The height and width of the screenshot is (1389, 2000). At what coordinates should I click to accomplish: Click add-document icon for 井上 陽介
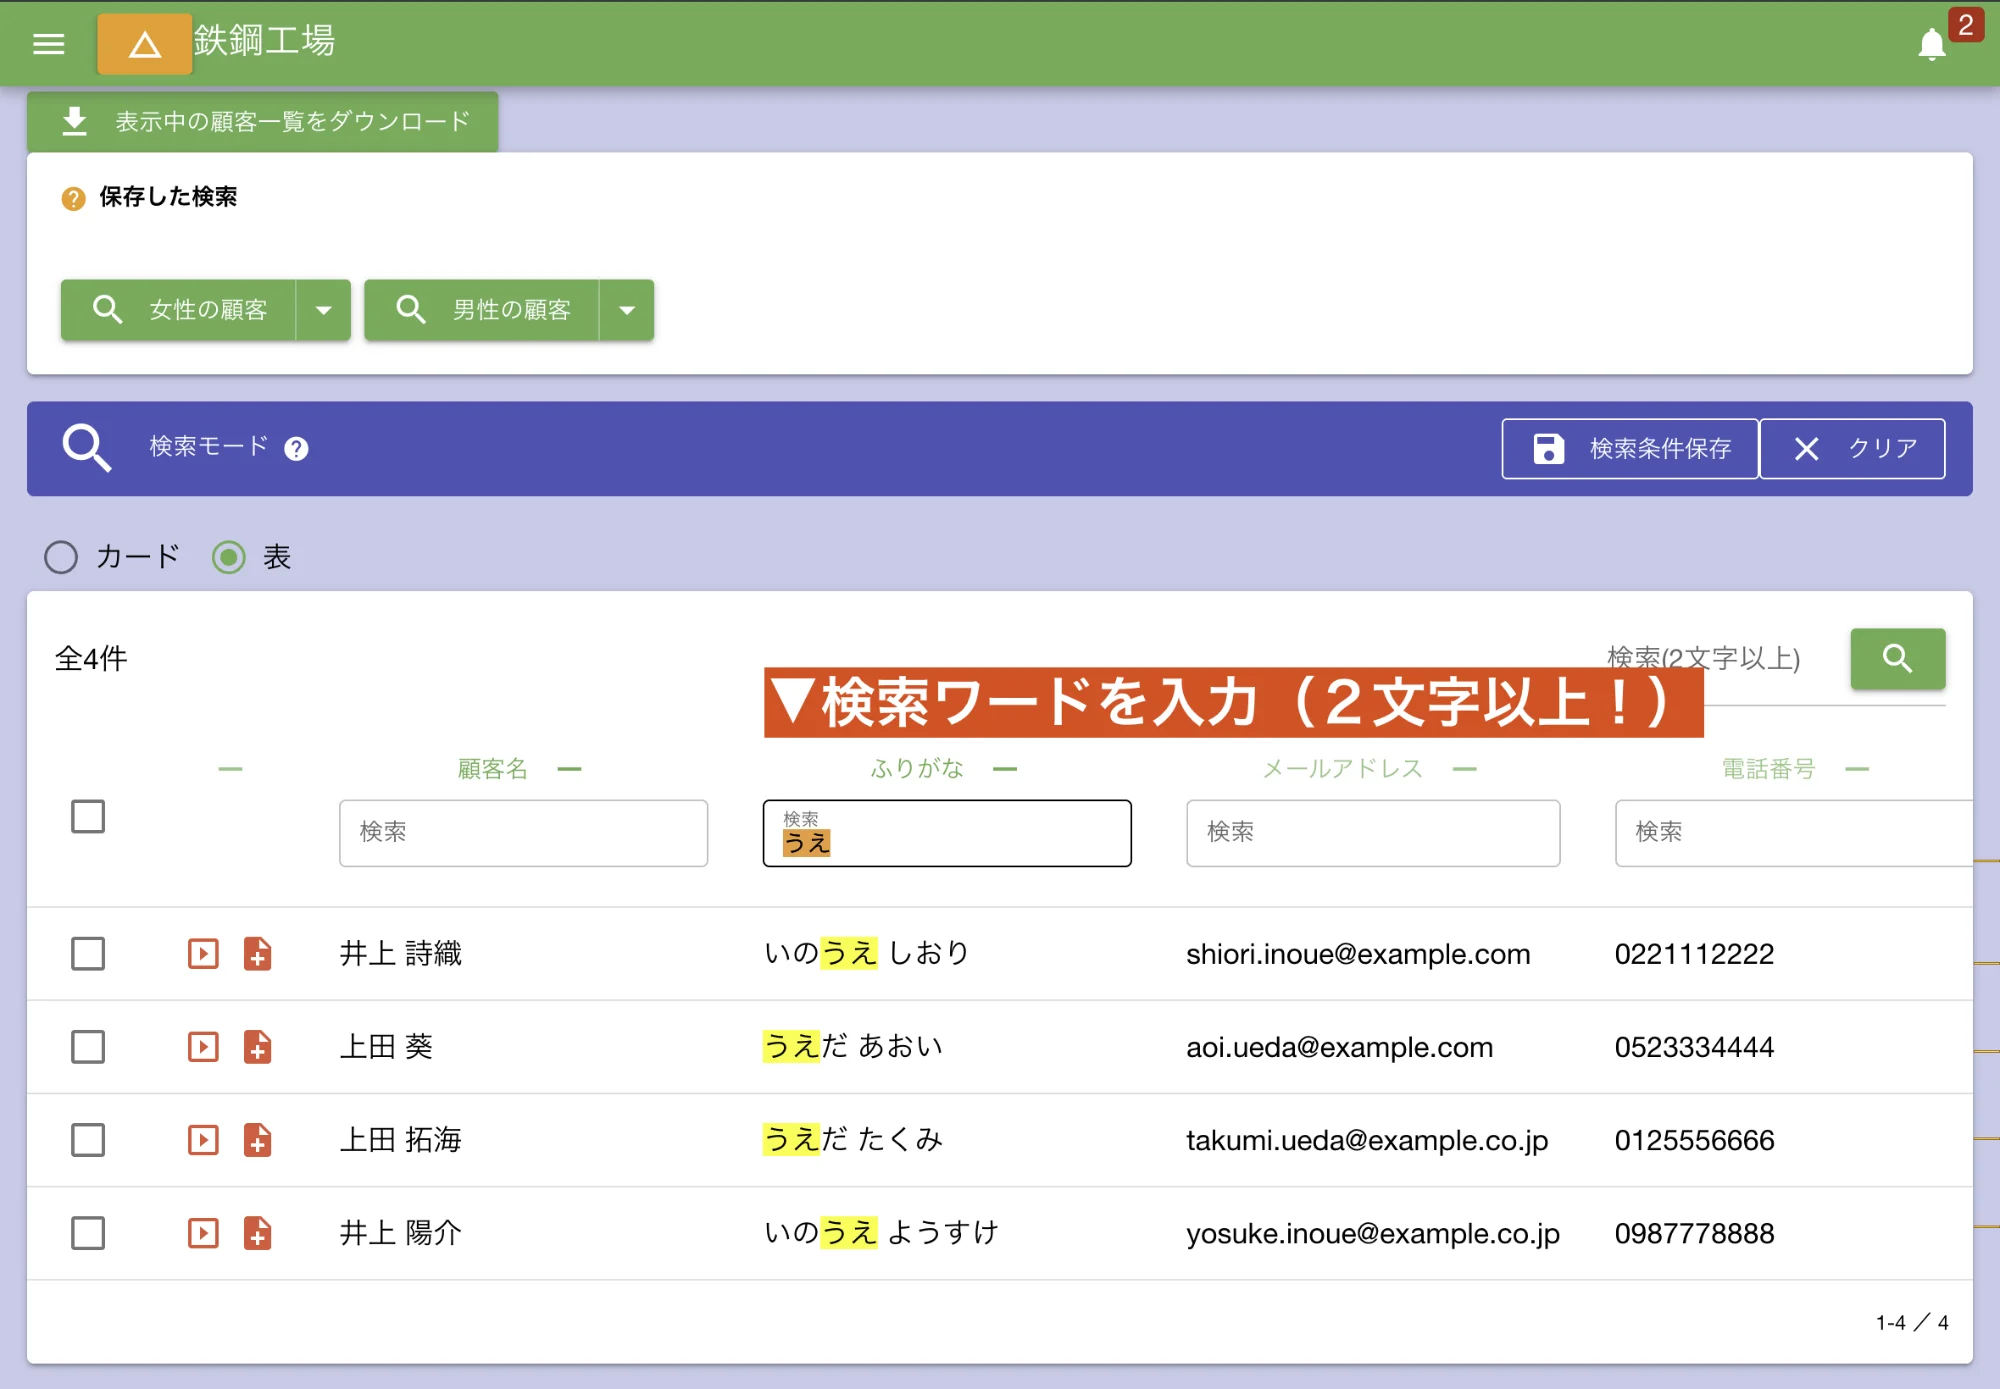(x=258, y=1233)
